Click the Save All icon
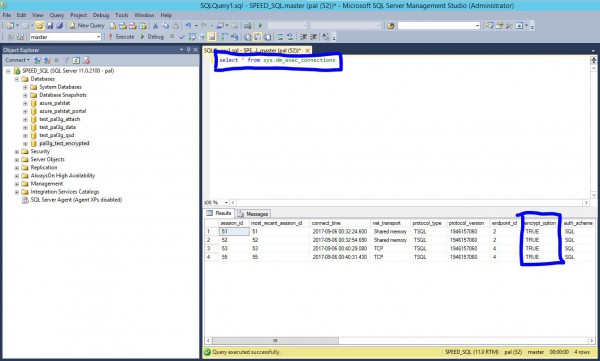600x361 pixels. 59,26
